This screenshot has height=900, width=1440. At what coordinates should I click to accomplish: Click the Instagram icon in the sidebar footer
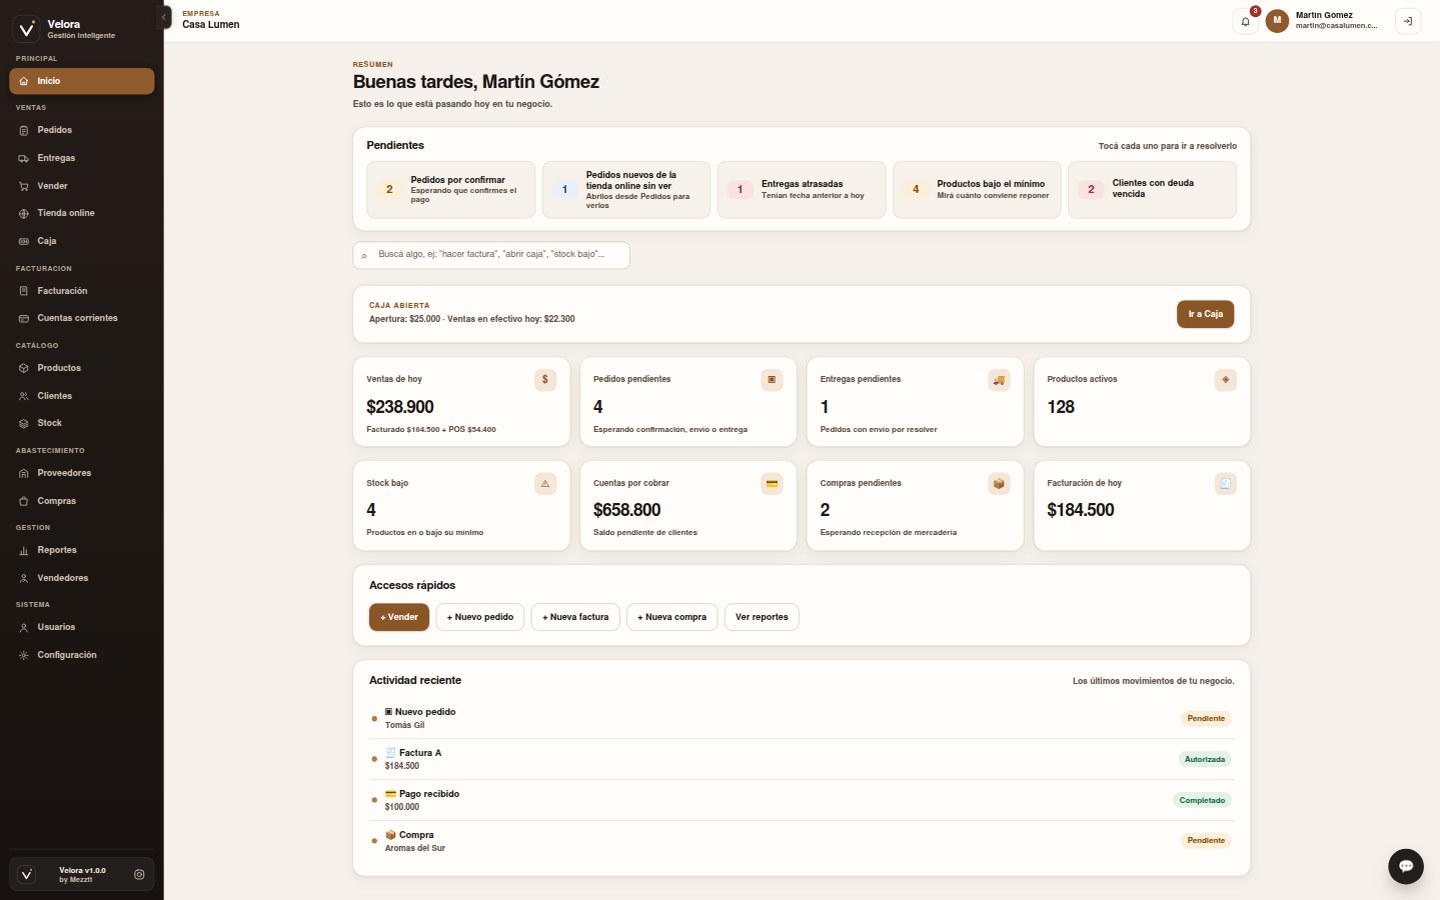[x=139, y=874]
